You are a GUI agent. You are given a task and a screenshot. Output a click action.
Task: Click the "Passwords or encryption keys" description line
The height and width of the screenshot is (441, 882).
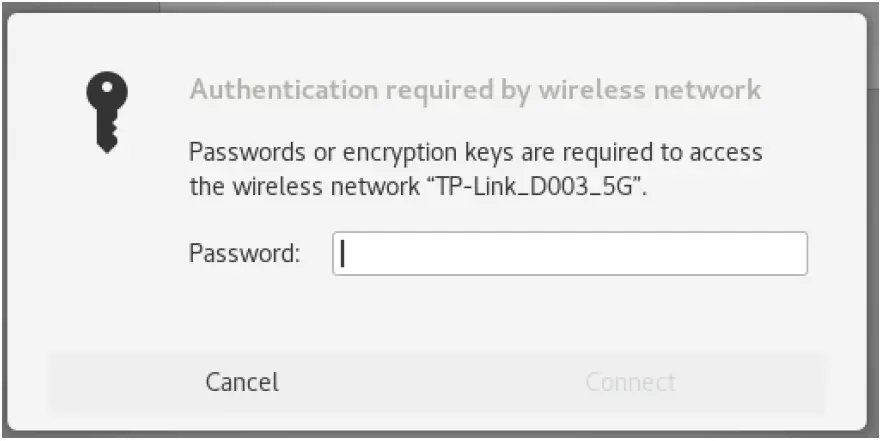(x=475, y=153)
